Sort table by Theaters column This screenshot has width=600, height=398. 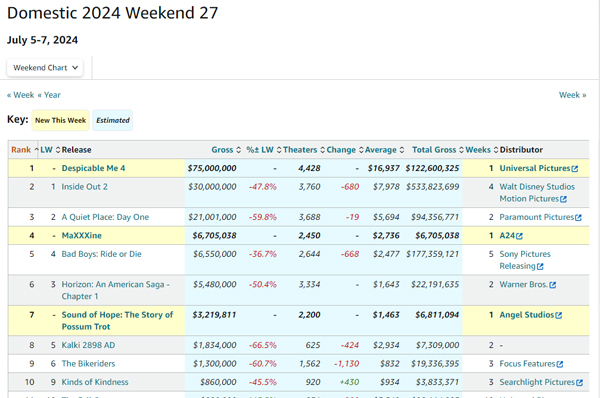point(304,150)
